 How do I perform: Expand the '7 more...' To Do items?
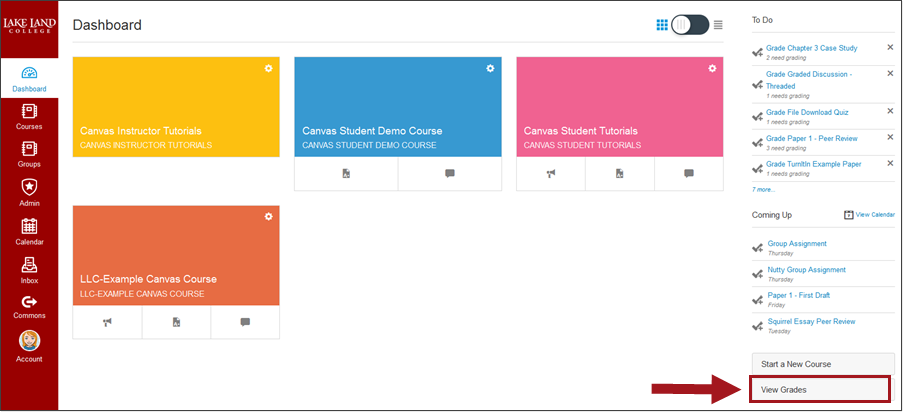click(763, 189)
